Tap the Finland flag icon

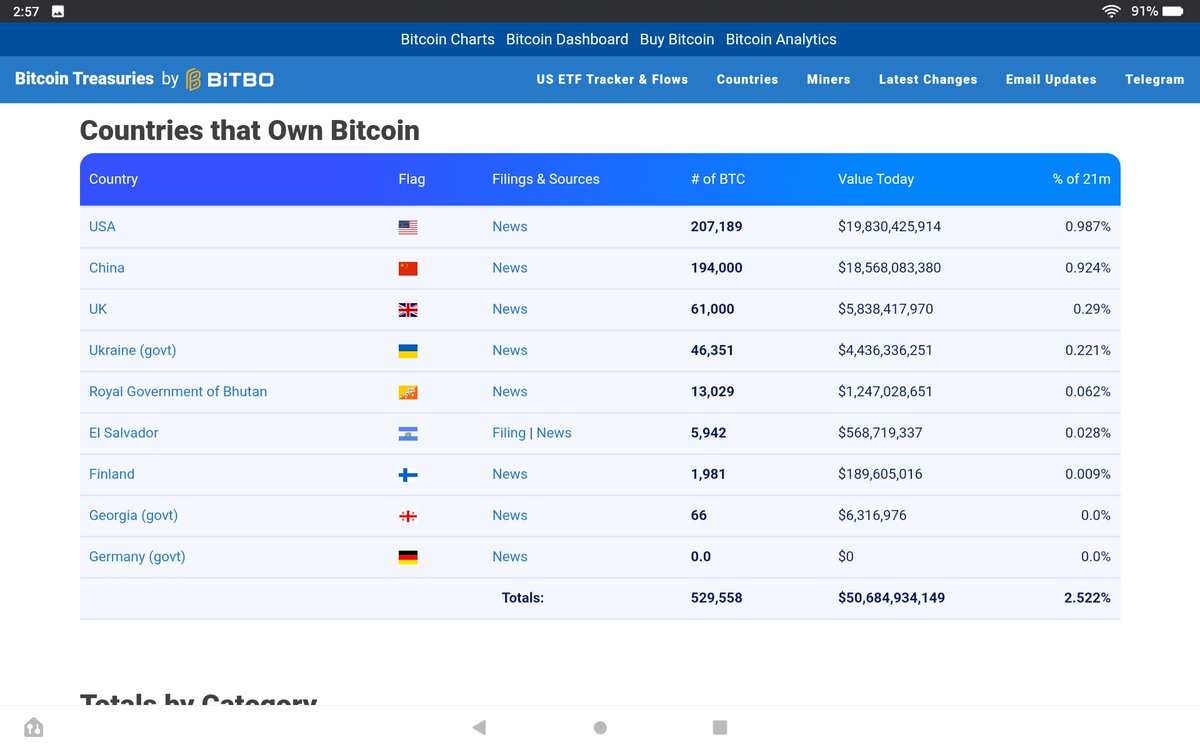pos(408,474)
